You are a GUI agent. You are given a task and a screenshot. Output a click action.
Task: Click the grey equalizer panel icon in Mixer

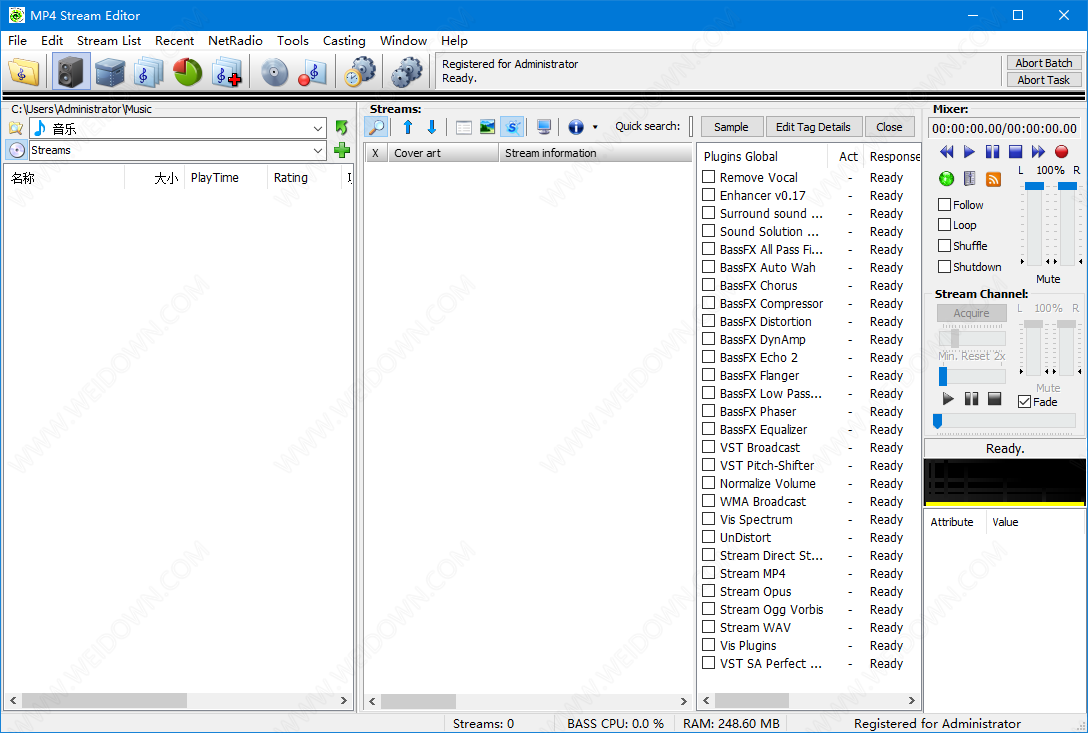pos(970,179)
